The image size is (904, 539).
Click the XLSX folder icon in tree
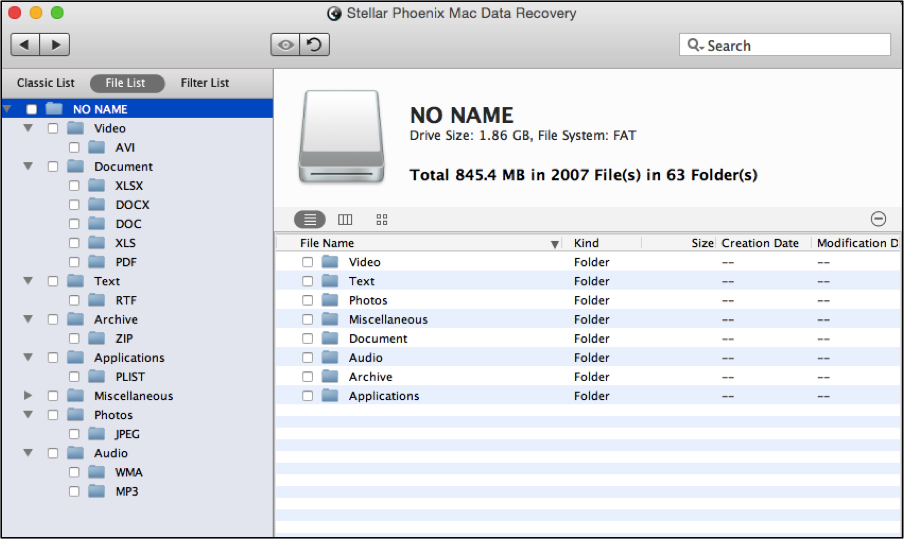pyautogui.click(x=96, y=185)
